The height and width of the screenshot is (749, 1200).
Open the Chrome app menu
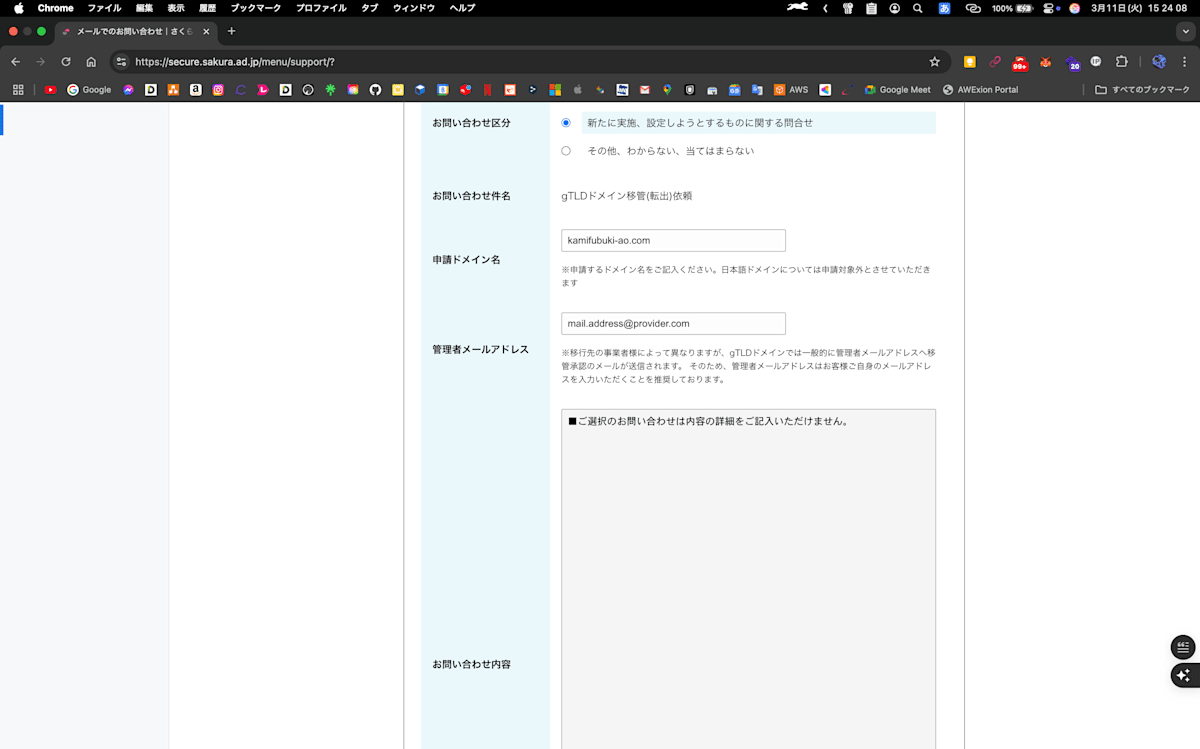point(56,8)
